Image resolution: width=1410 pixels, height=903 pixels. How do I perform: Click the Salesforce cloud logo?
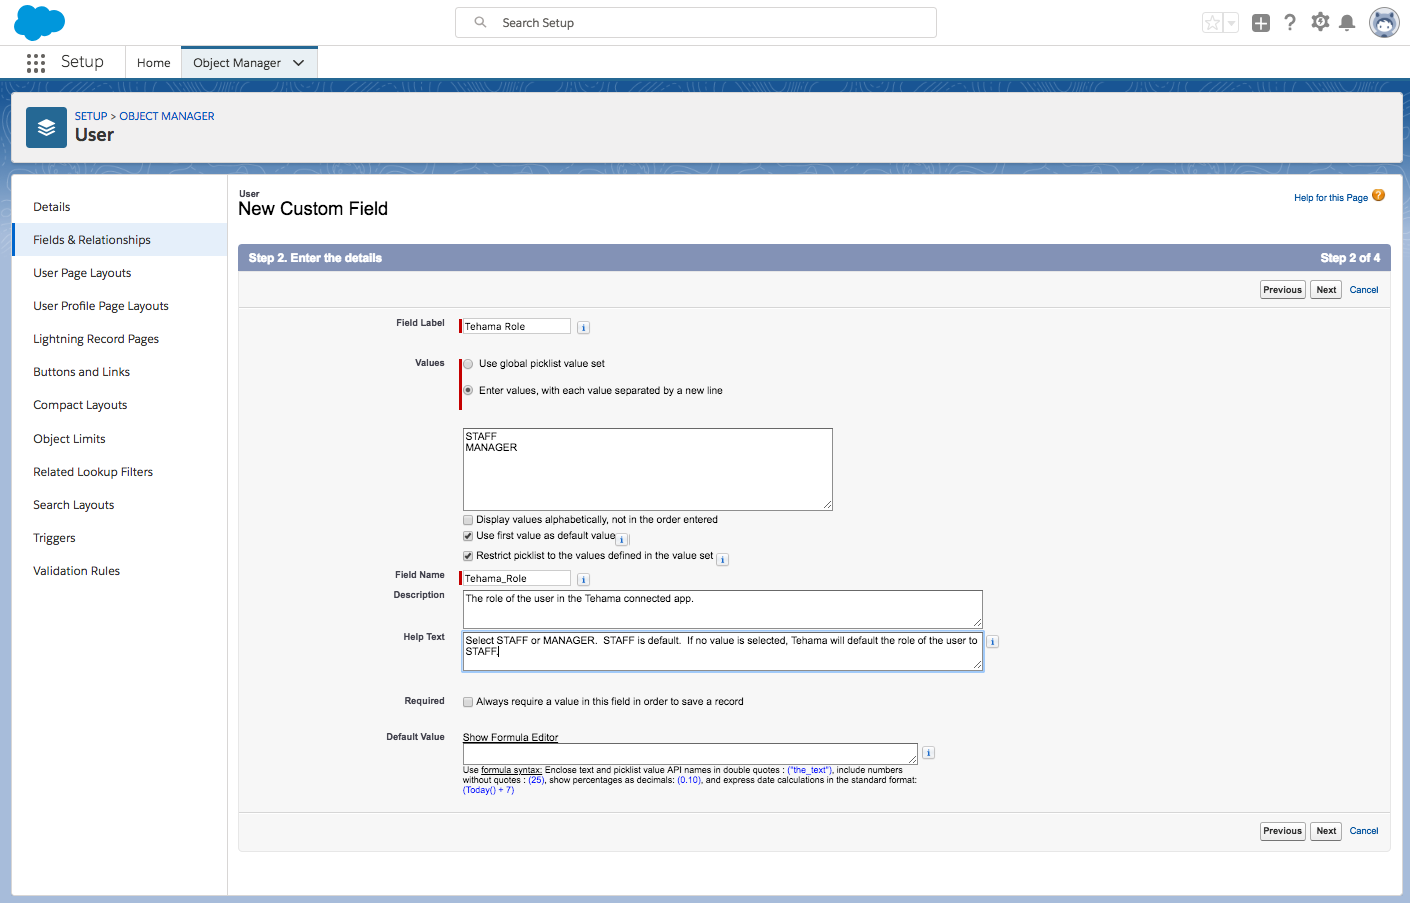[x=40, y=22]
